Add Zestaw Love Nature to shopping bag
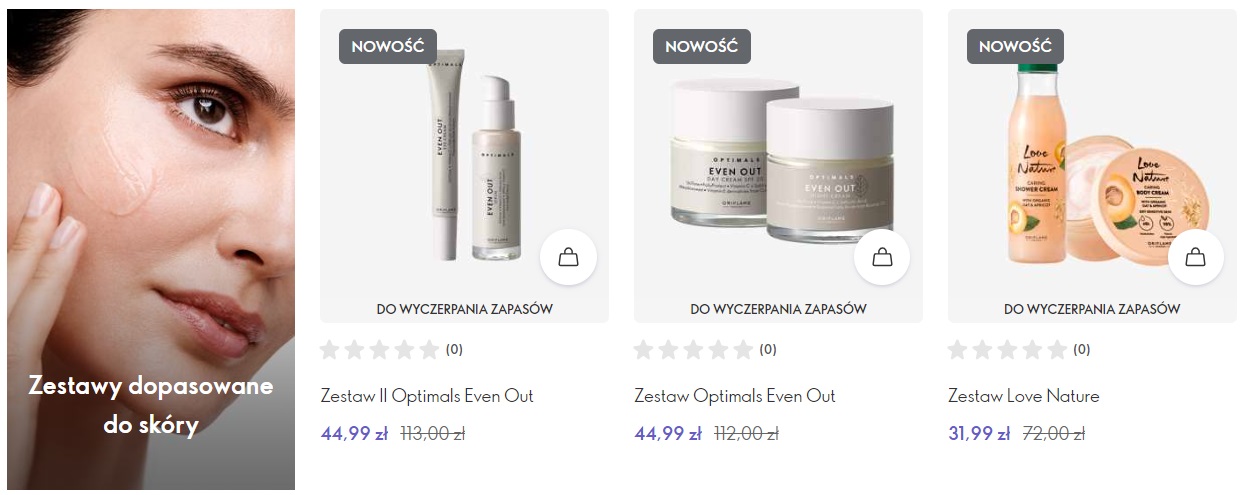 (x=1195, y=257)
